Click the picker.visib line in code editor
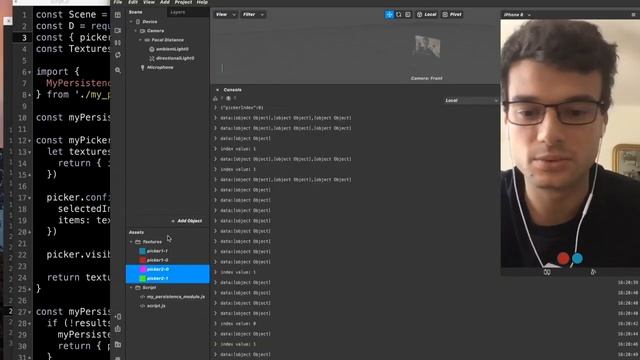The image size is (640, 360). [78, 255]
